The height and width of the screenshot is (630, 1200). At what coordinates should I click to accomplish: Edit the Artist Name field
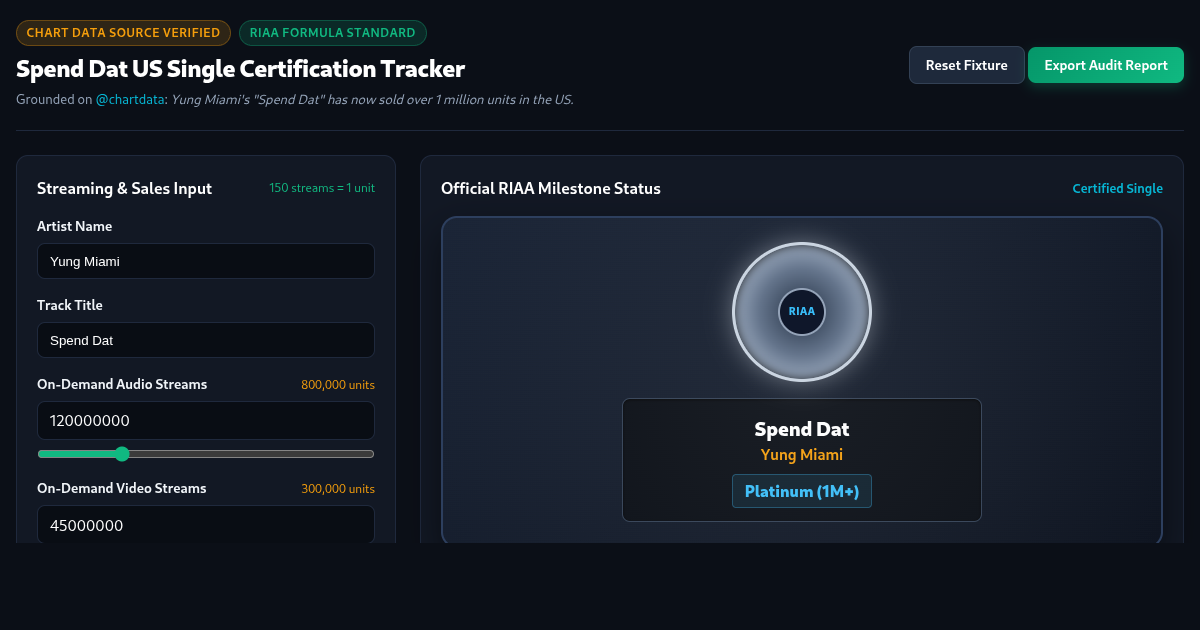click(206, 261)
